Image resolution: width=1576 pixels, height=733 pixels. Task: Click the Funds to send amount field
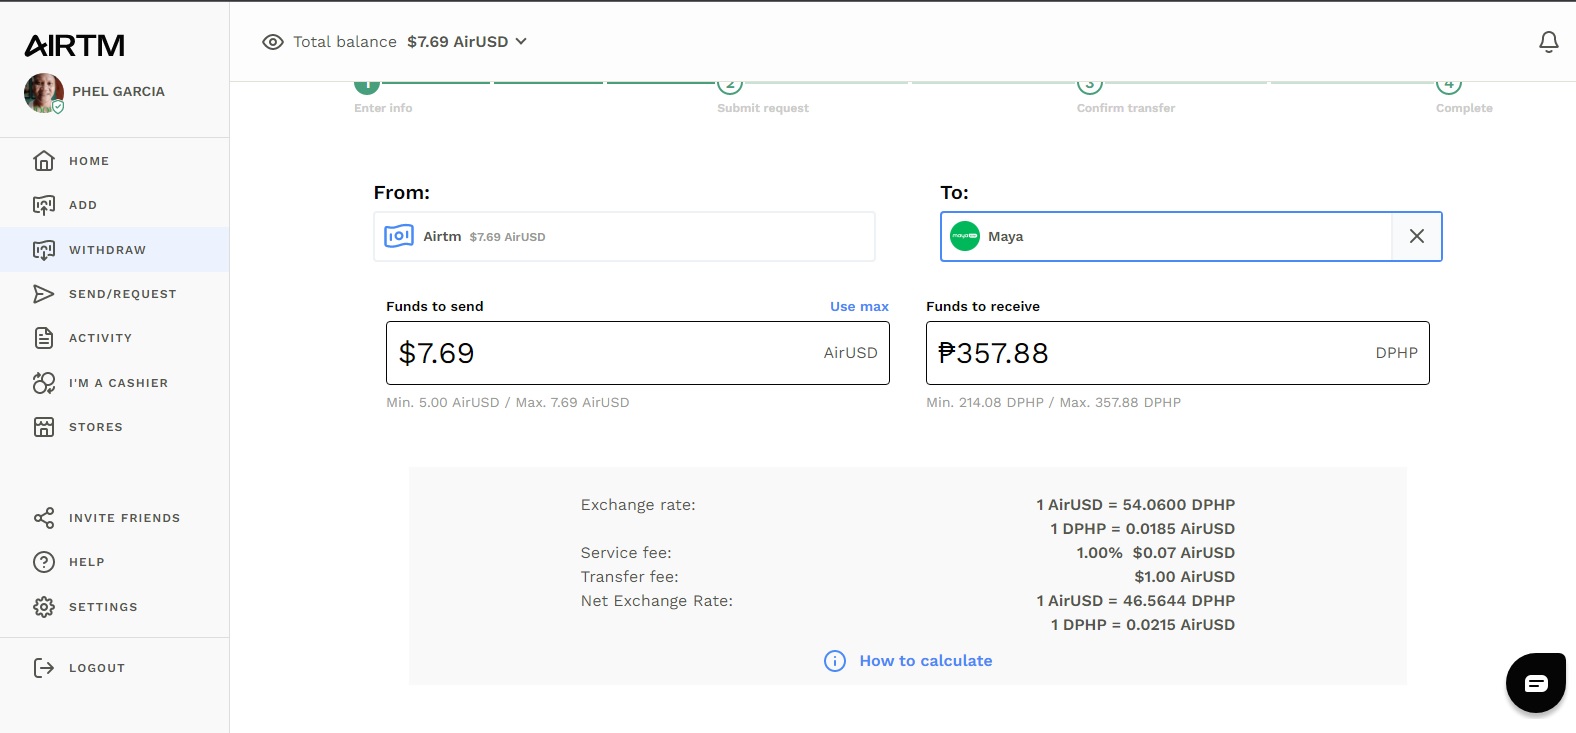[638, 353]
